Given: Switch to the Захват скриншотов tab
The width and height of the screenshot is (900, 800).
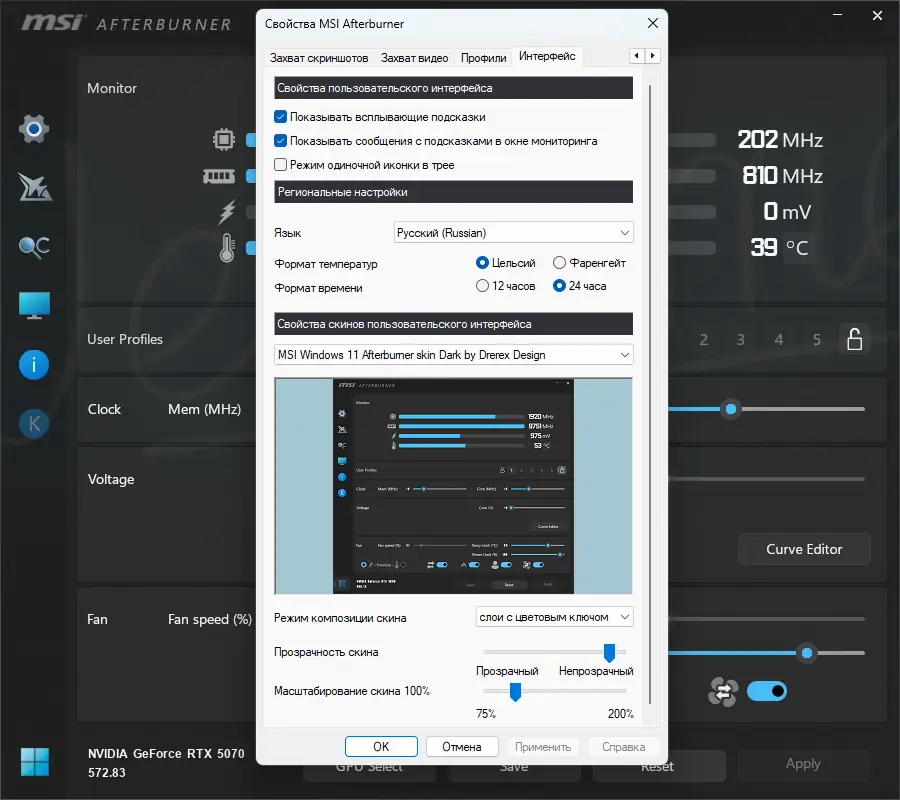Looking at the screenshot, I should pyautogui.click(x=319, y=58).
